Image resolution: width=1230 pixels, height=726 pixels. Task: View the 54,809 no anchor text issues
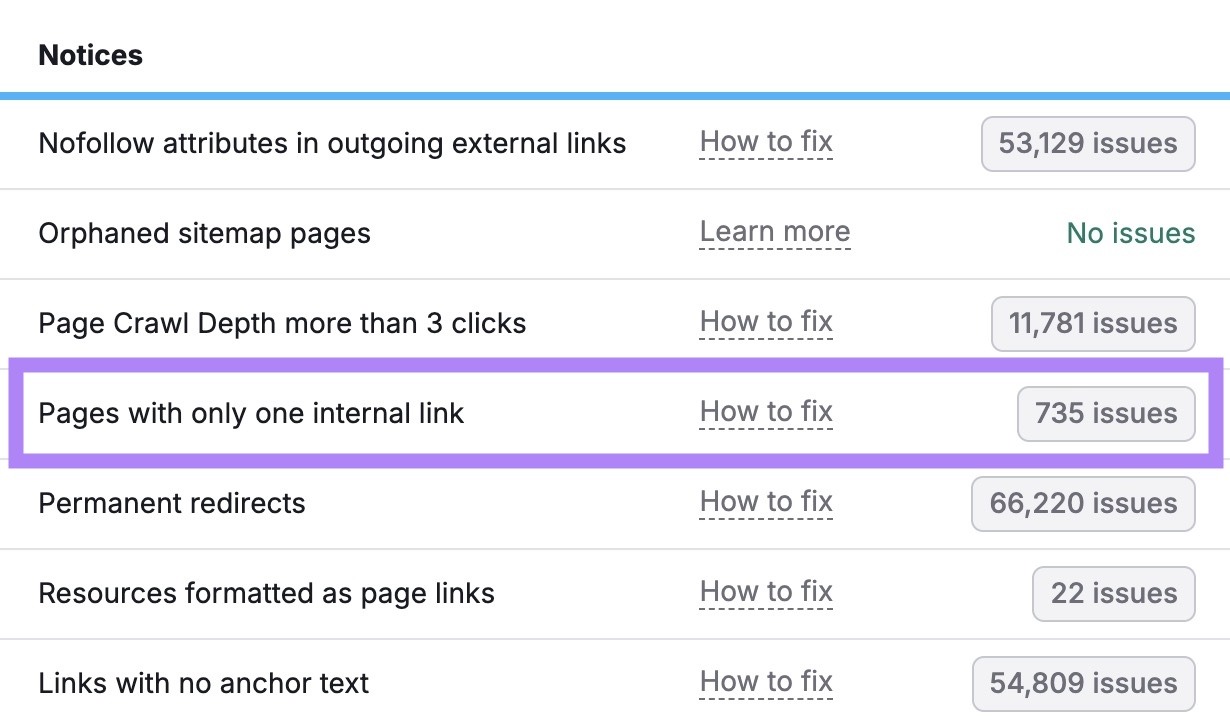coord(1082,683)
